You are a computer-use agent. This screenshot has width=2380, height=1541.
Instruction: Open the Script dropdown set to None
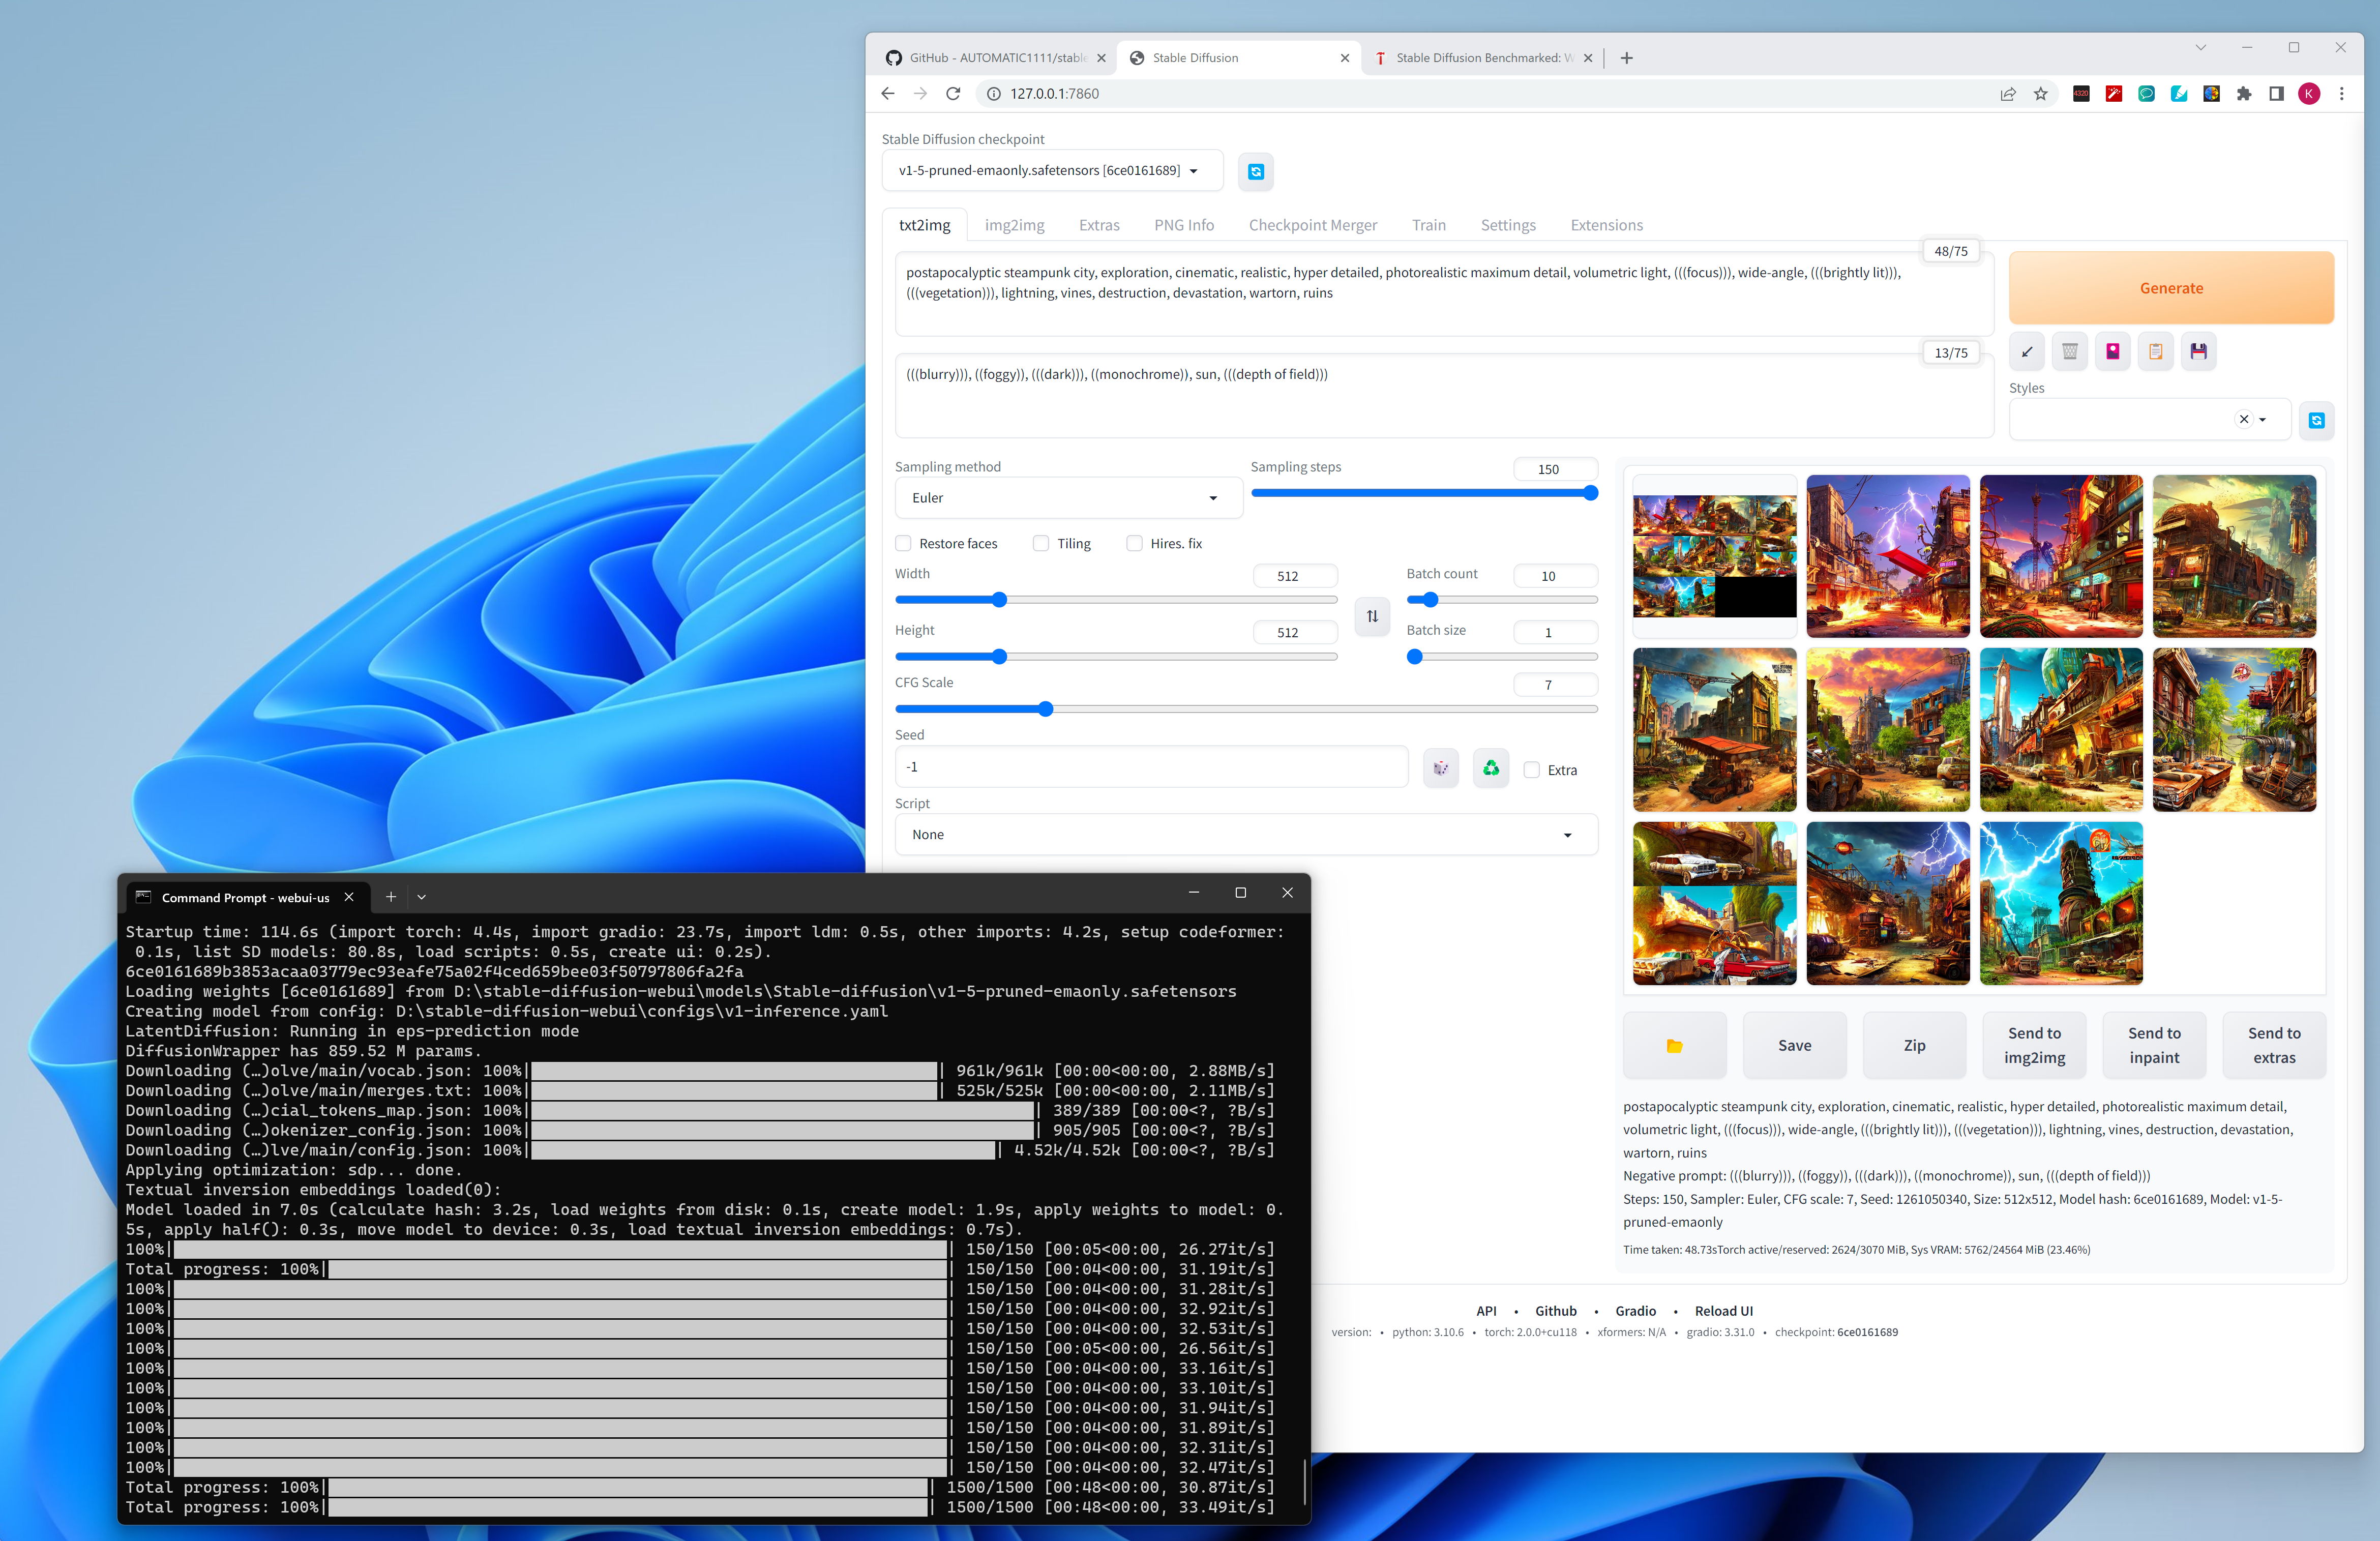[1245, 834]
